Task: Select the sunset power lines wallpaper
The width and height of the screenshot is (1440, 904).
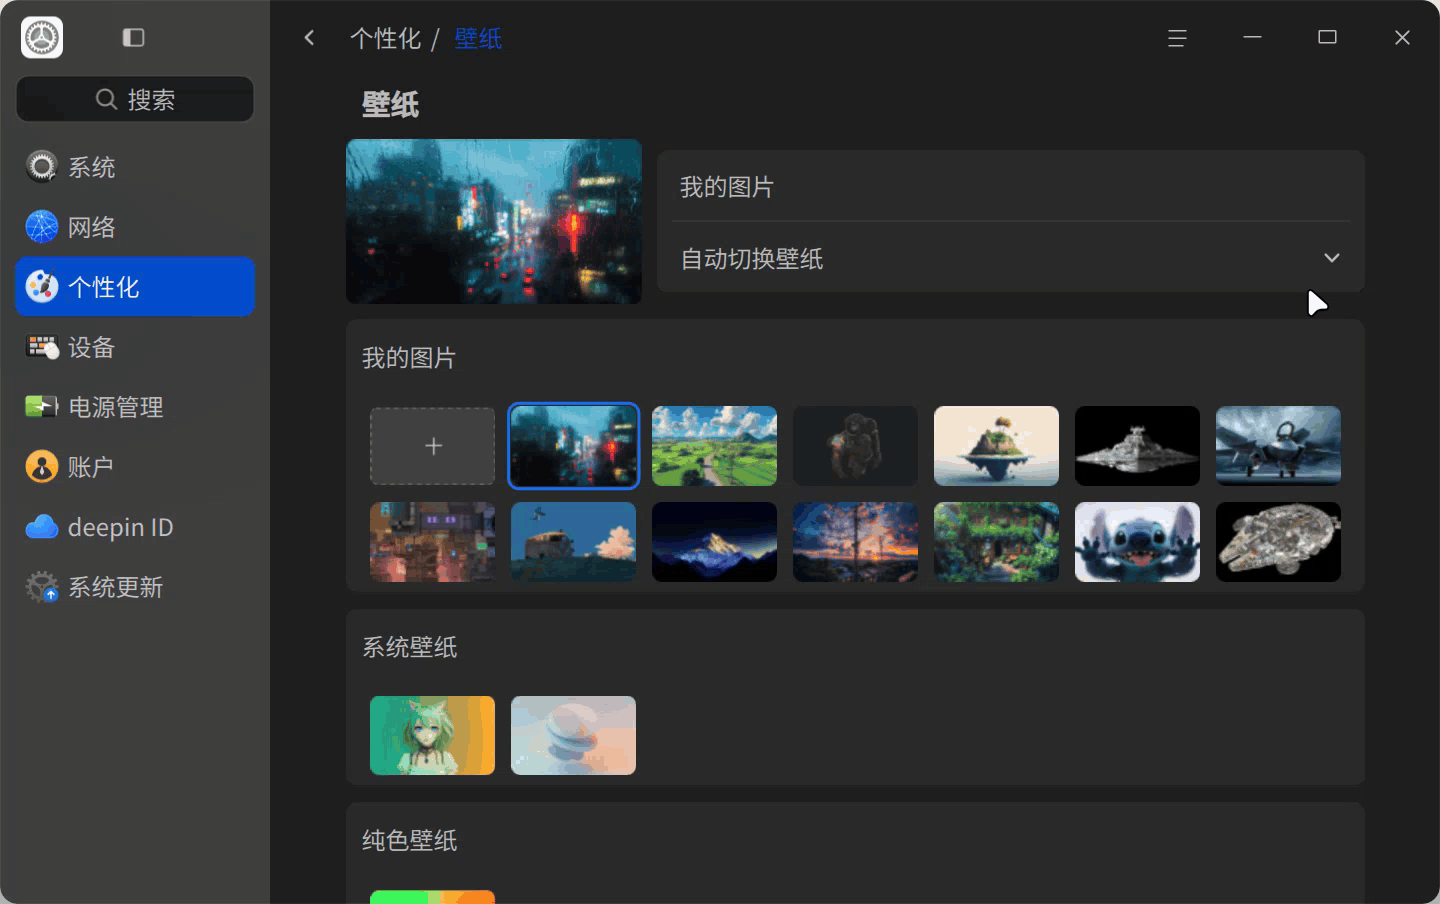Action: (855, 542)
